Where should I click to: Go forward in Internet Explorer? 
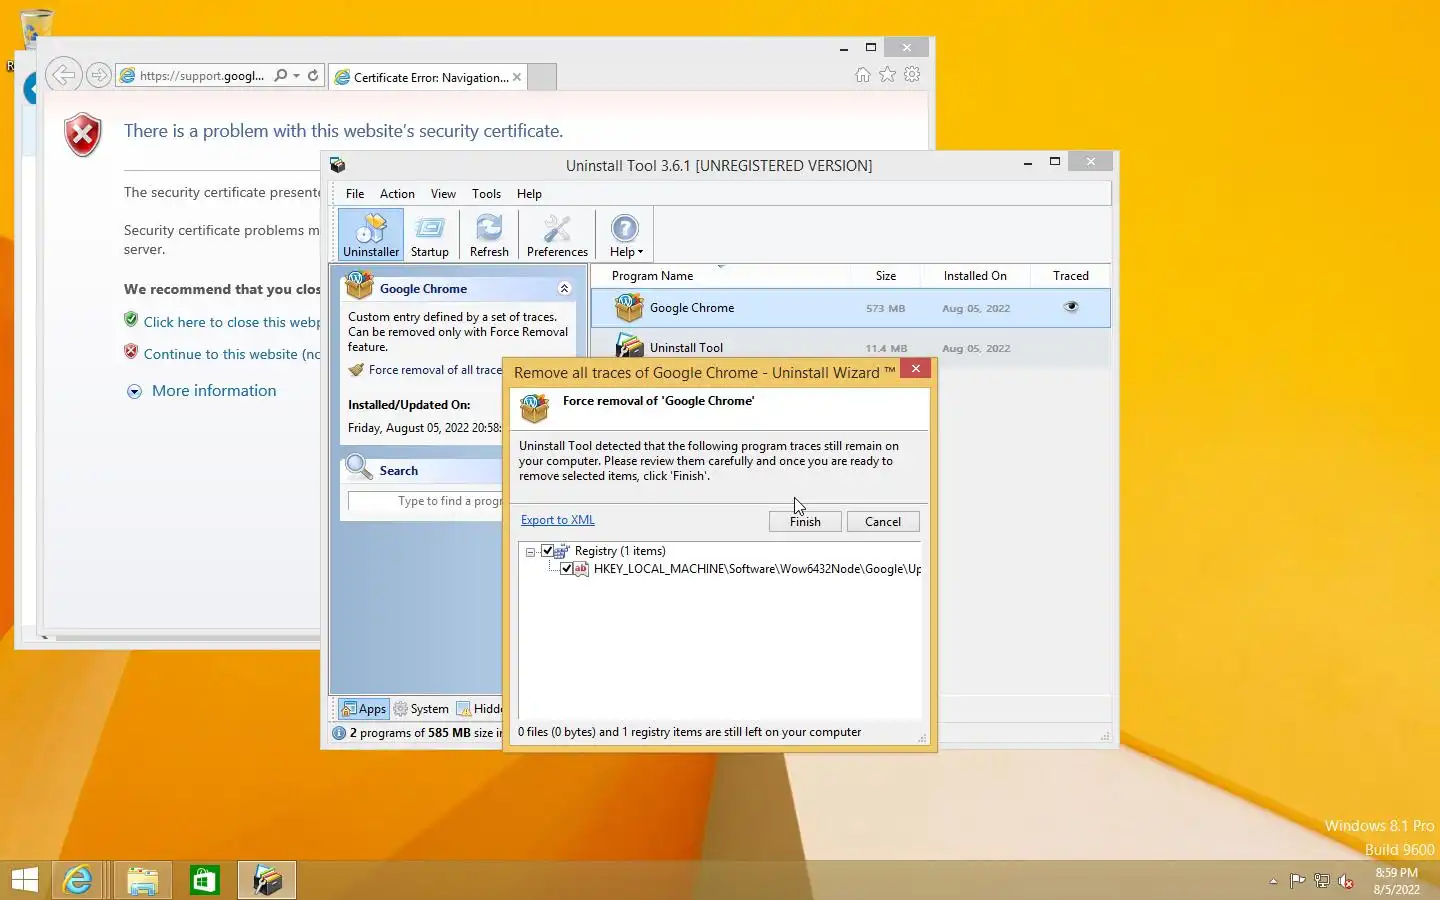(x=98, y=75)
